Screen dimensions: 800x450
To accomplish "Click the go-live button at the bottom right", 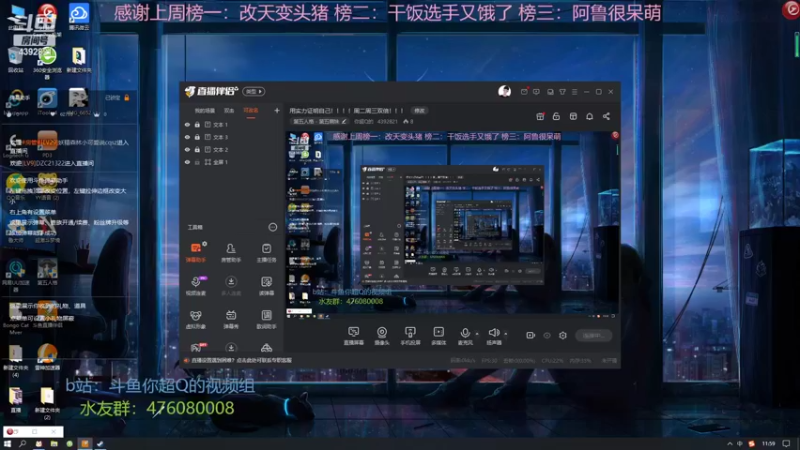I will tap(593, 335).
